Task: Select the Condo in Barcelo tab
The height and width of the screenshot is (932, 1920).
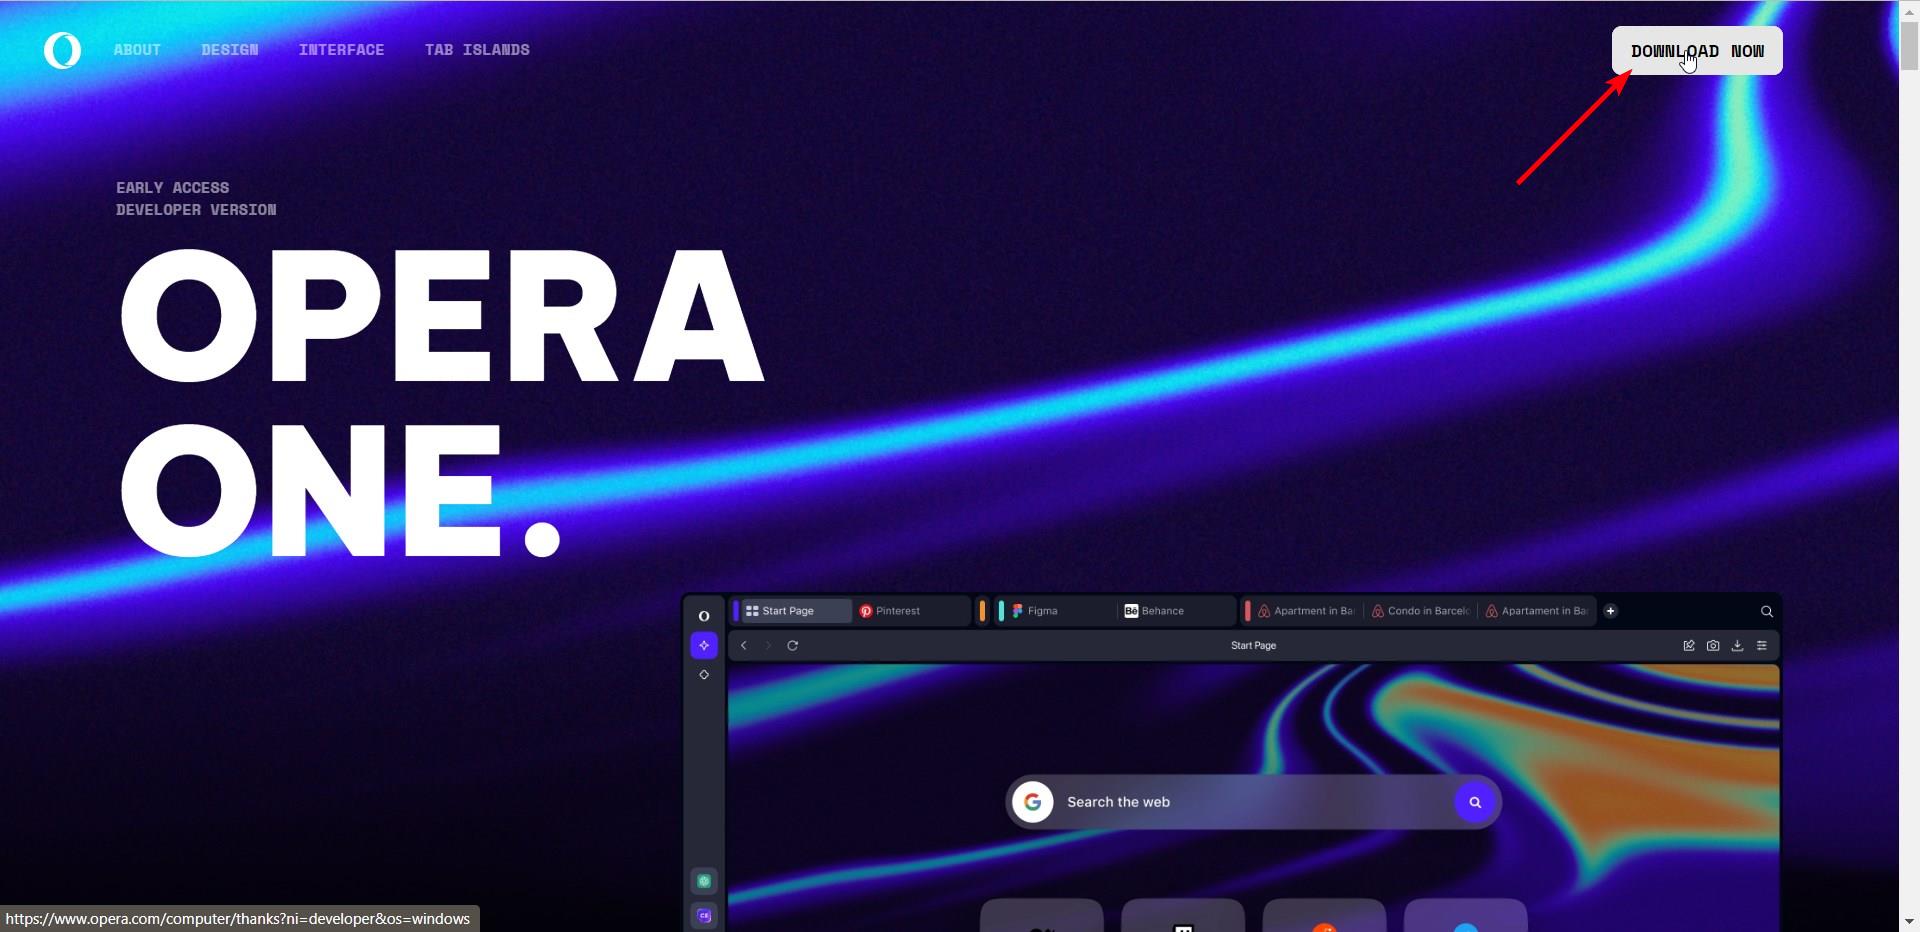Action: pyautogui.click(x=1420, y=611)
